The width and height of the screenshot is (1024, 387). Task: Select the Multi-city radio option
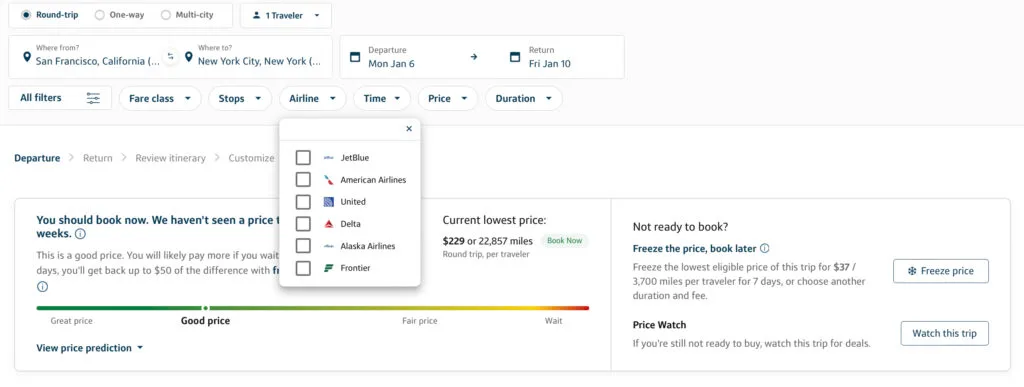tap(166, 15)
